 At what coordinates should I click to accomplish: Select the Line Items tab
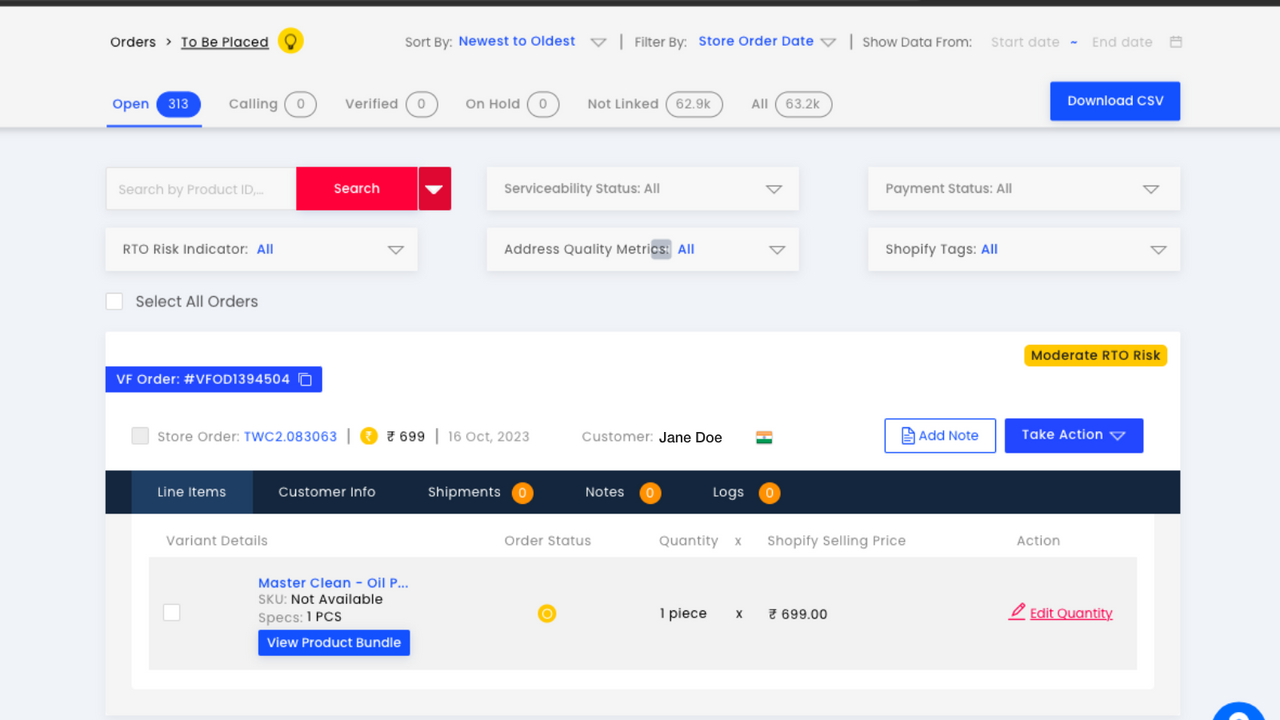tap(192, 492)
